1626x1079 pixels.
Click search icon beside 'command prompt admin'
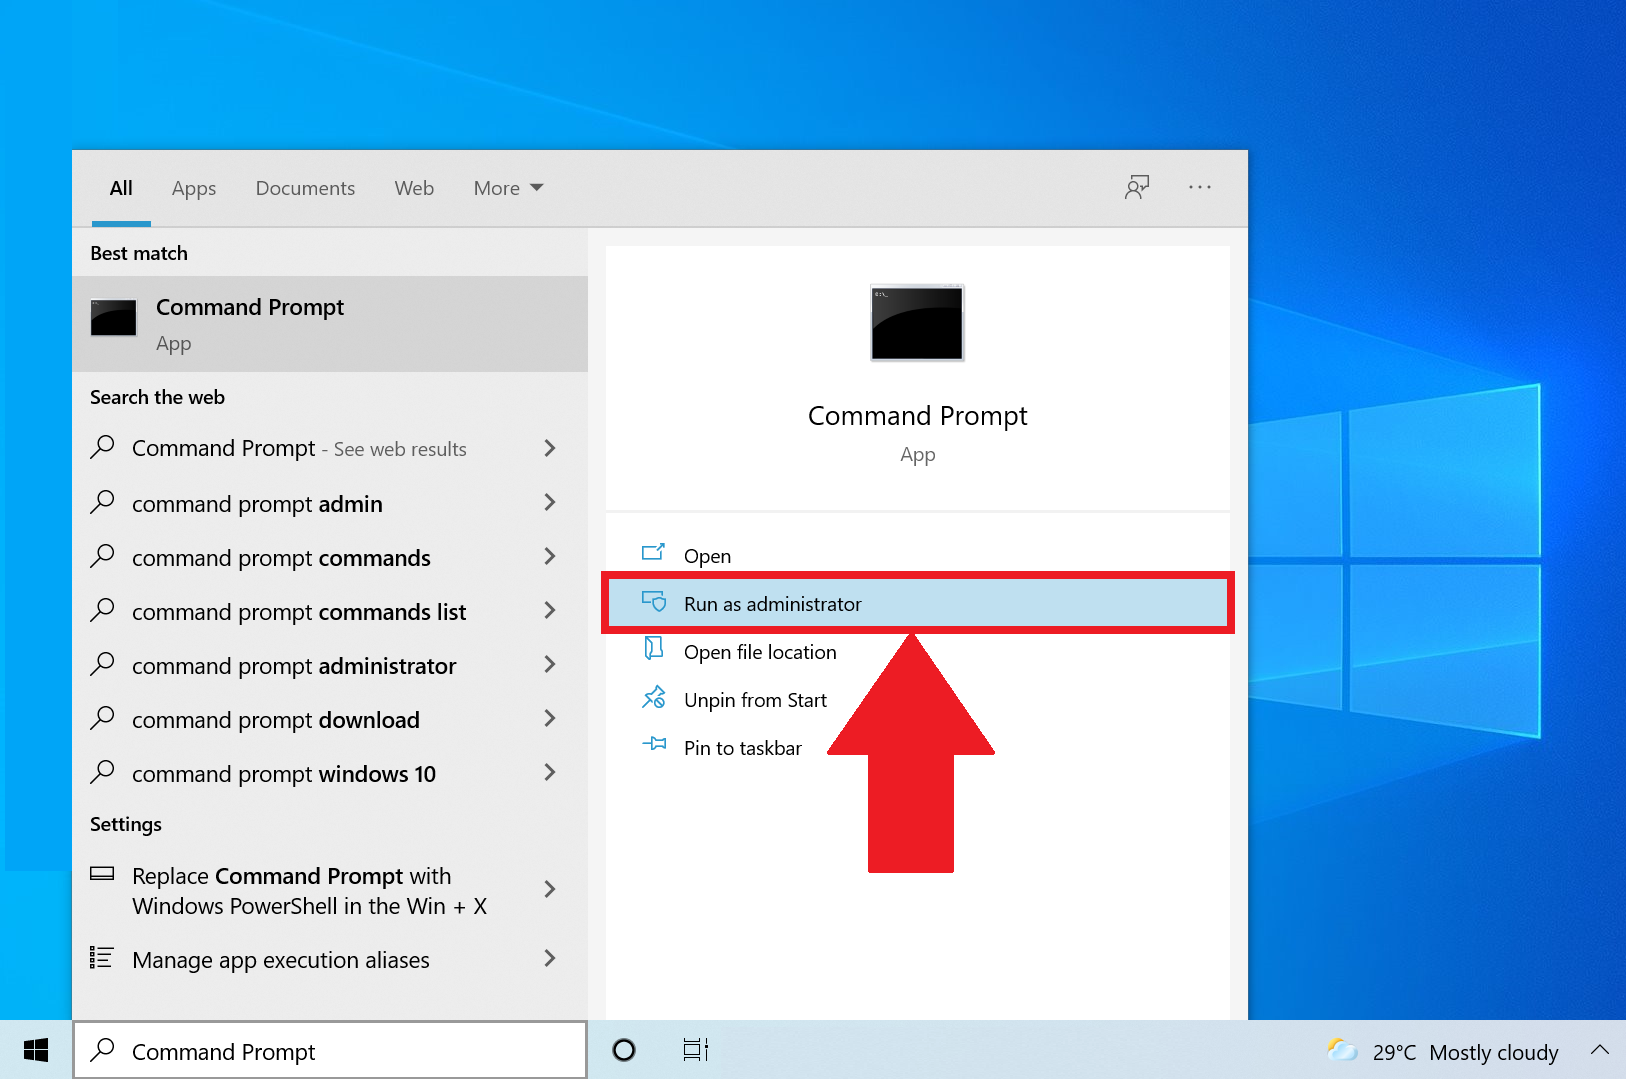(102, 502)
